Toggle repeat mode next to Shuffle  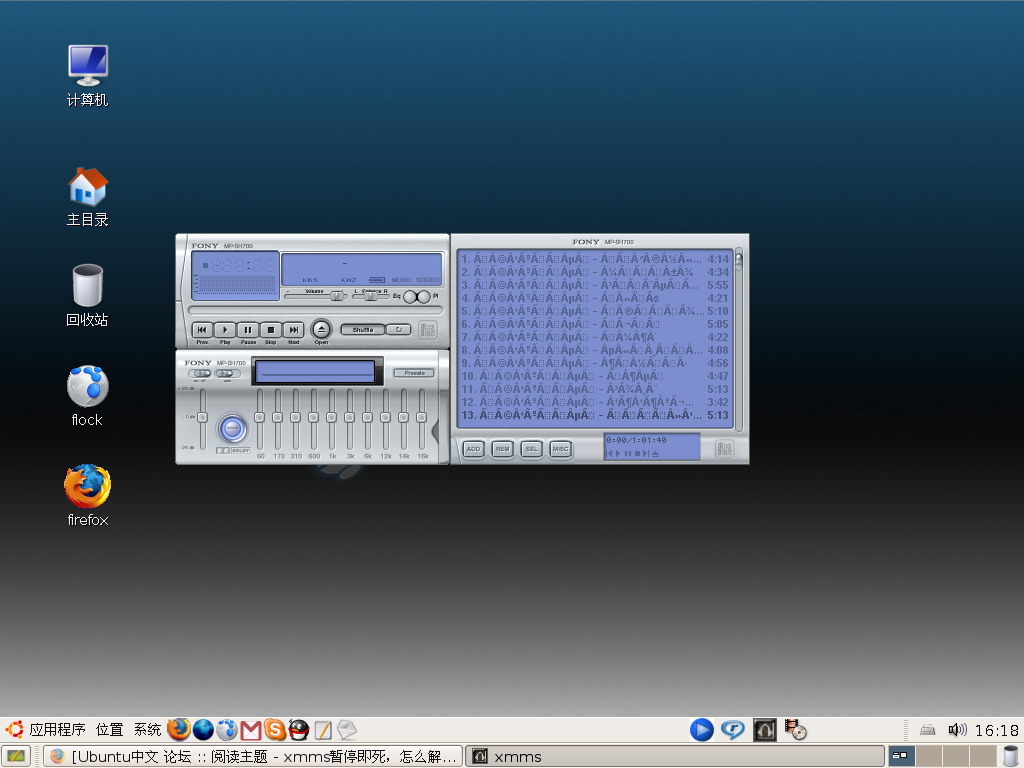tap(398, 330)
